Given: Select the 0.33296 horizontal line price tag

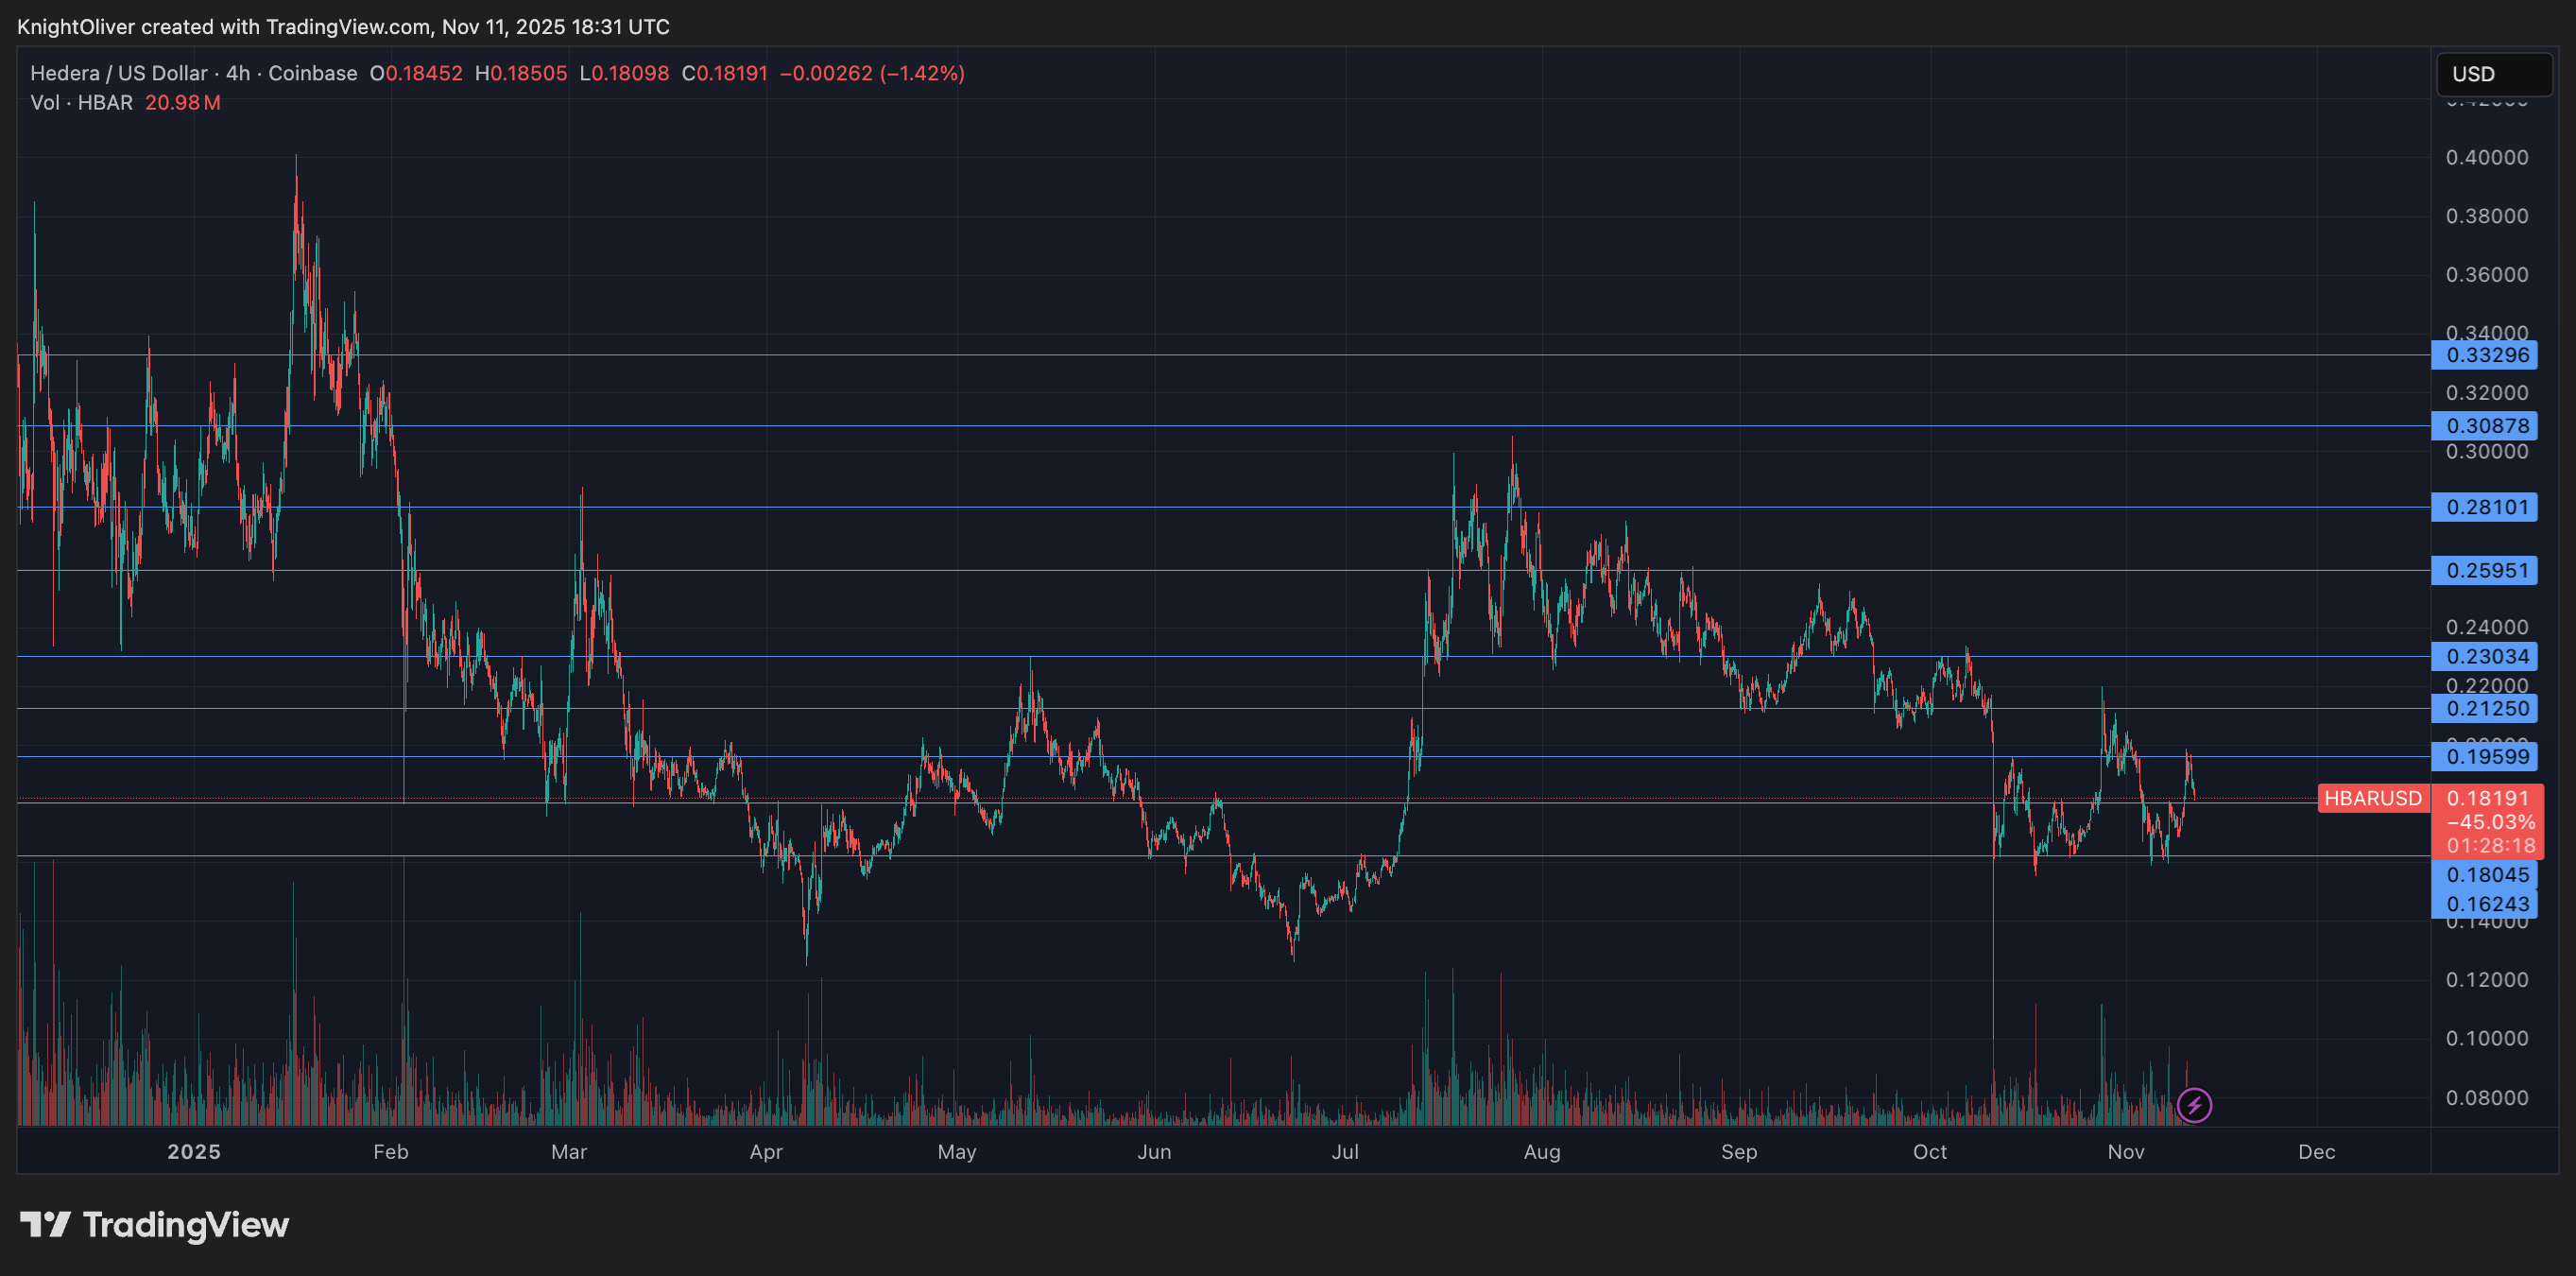Looking at the screenshot, I should click(x=2485, y=355).
